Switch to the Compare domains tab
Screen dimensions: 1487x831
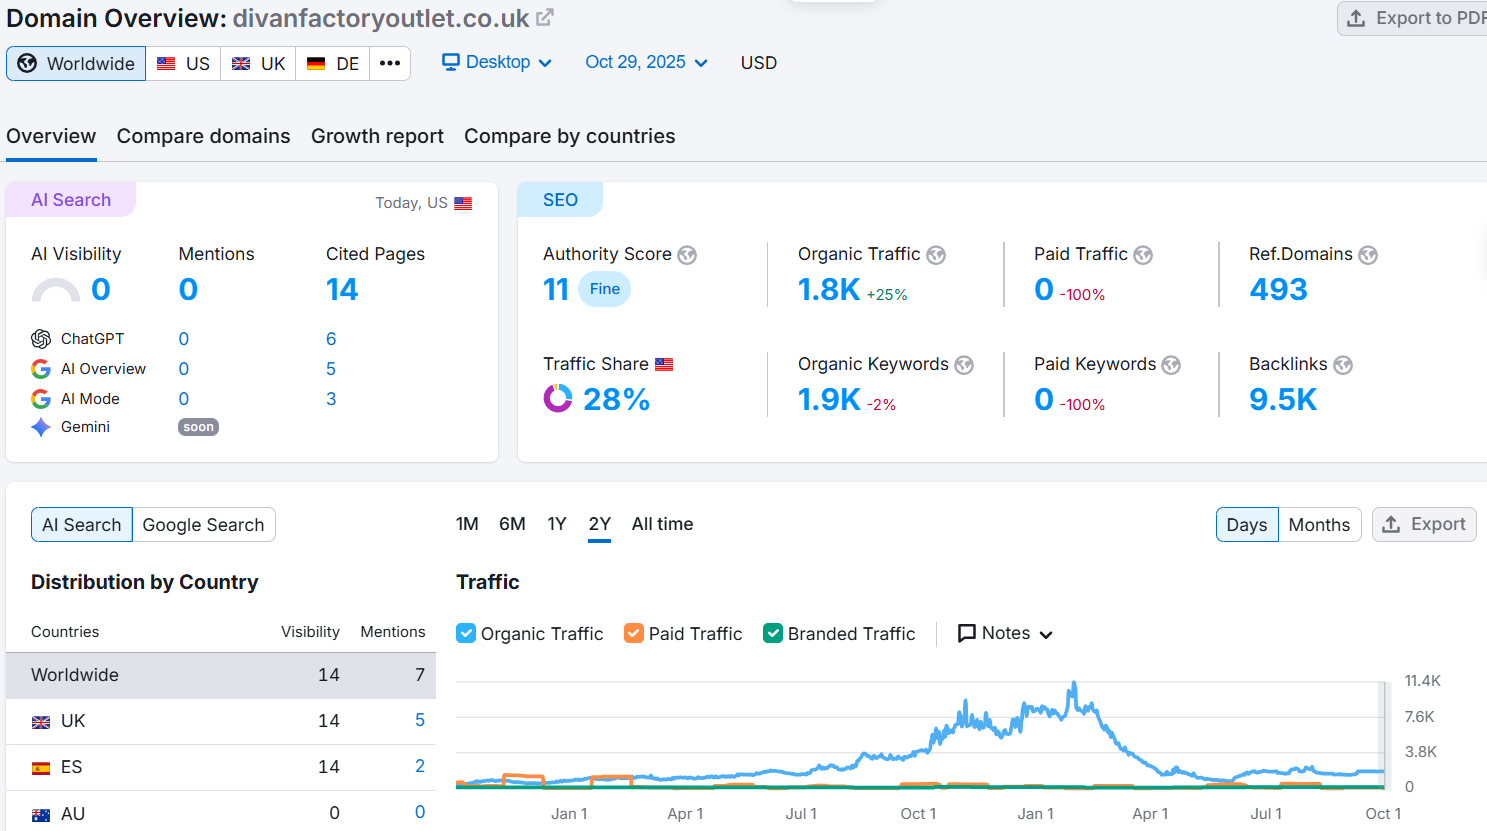pyautogui.click(x=203, y=136)
